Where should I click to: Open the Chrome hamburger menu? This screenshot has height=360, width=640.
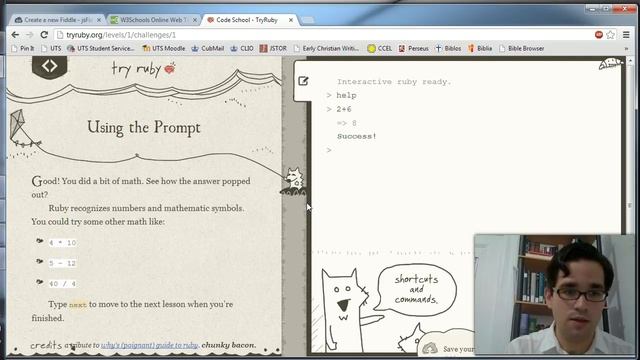point(626,35)
